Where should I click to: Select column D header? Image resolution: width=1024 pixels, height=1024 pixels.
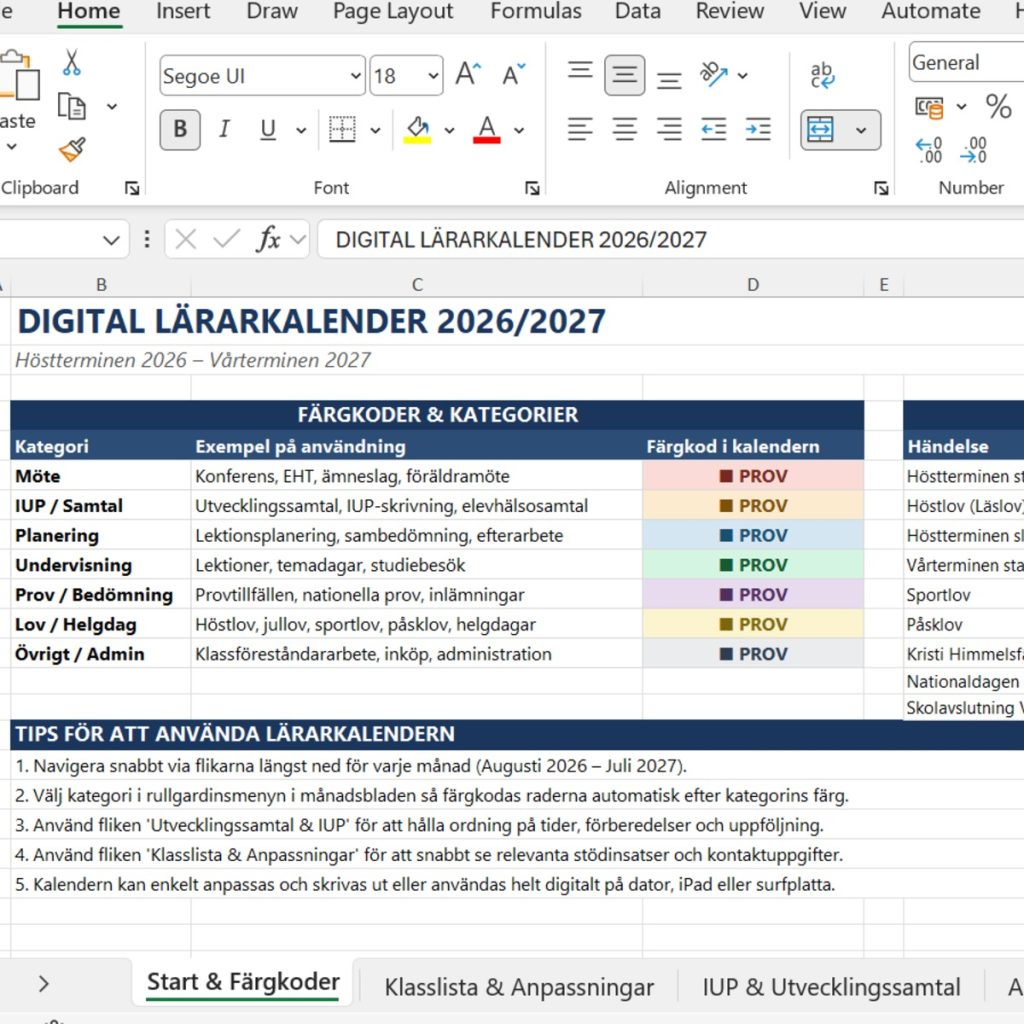pos(753,285)
